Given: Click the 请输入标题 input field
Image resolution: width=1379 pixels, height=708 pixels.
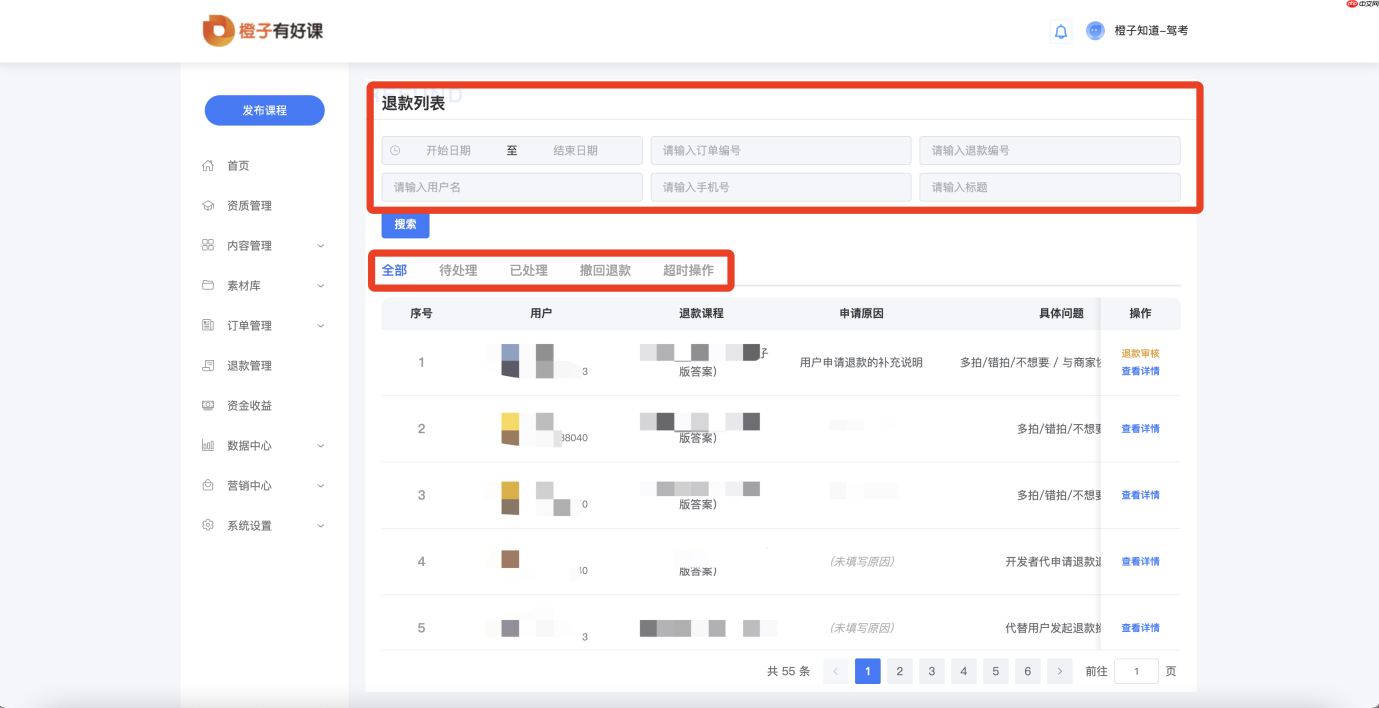Looking at the screenshot, I should tap(1050, 187).
